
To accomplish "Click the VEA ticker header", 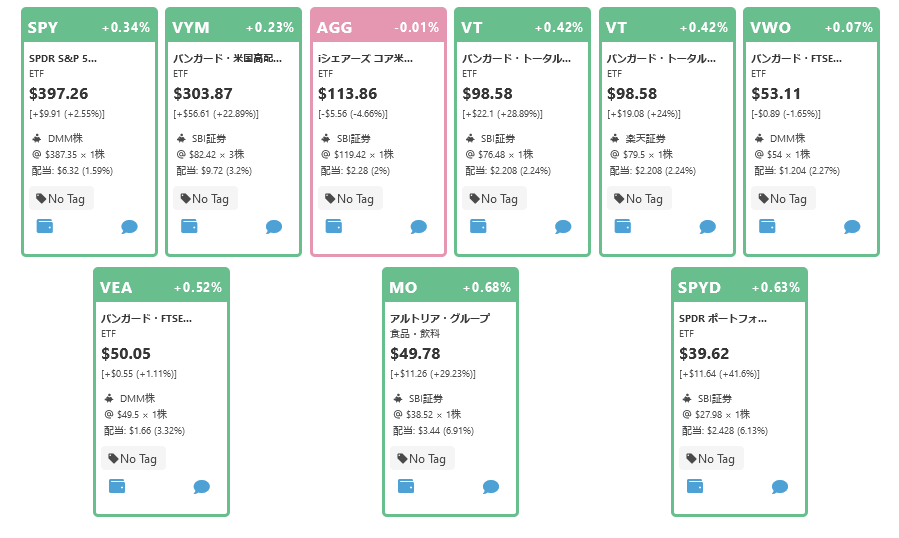I will tap(116, 287).
